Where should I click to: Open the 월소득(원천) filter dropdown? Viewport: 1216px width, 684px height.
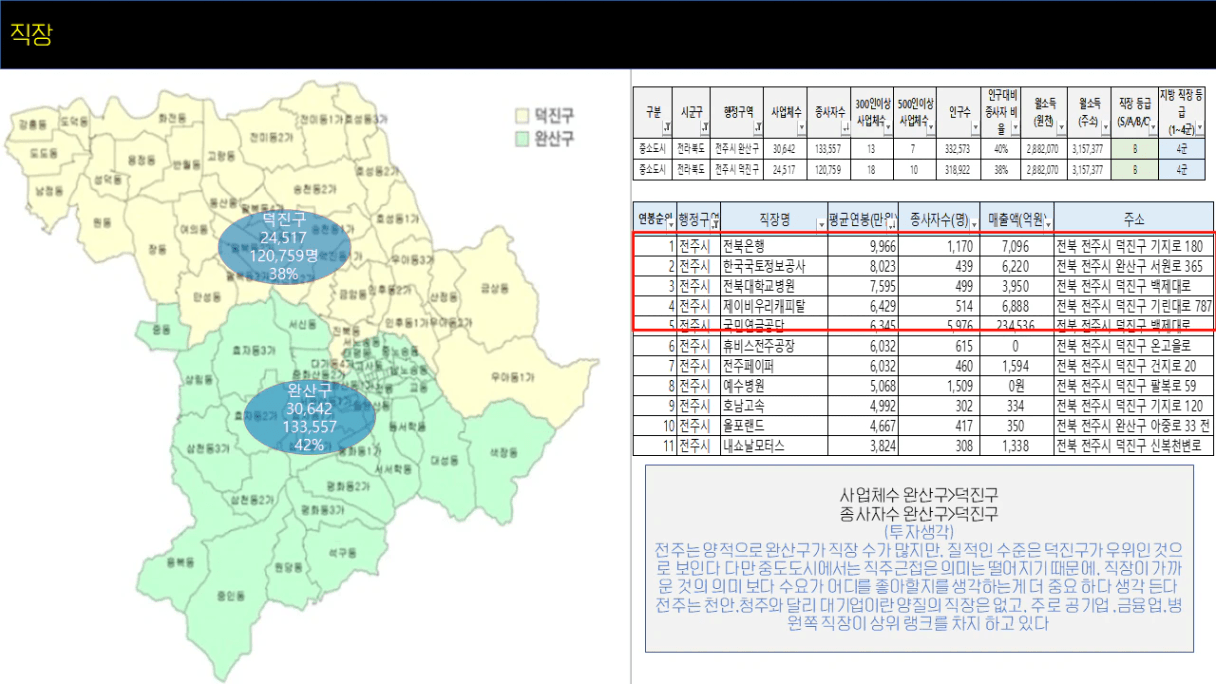(1061, 129)
